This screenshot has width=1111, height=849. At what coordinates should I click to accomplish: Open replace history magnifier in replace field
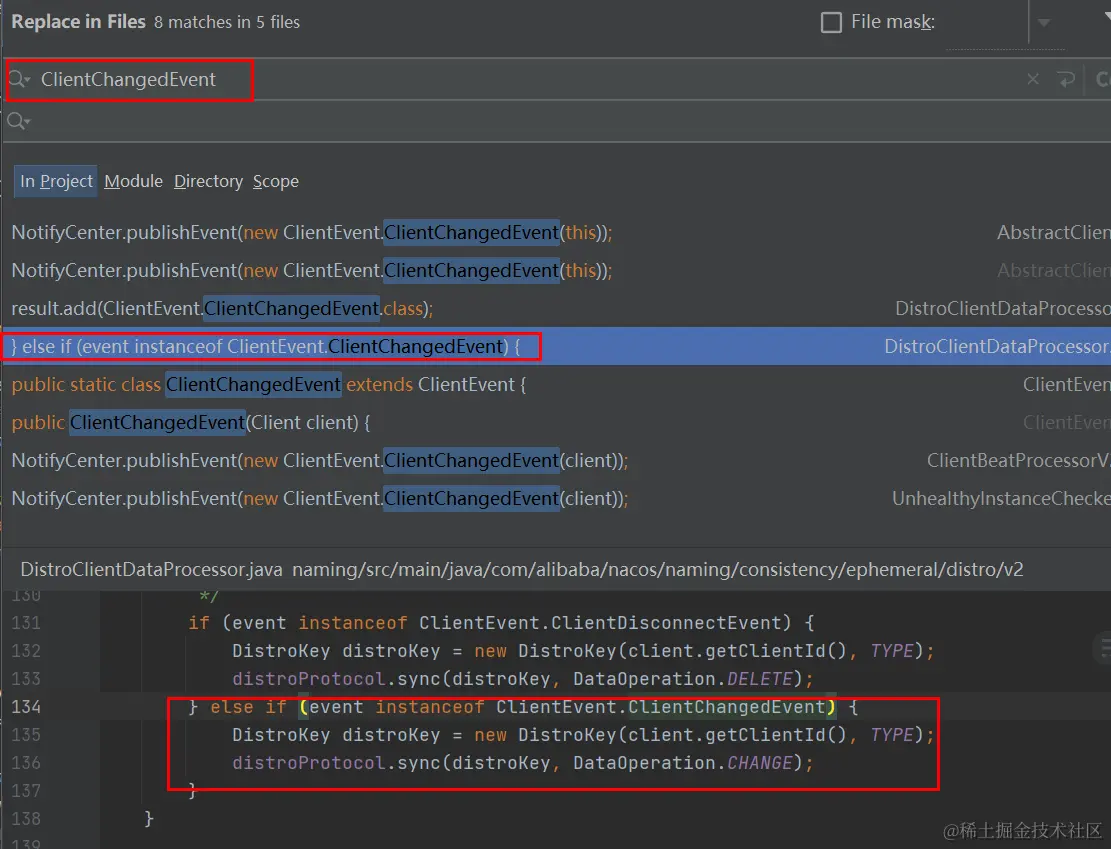coord(19,122)
